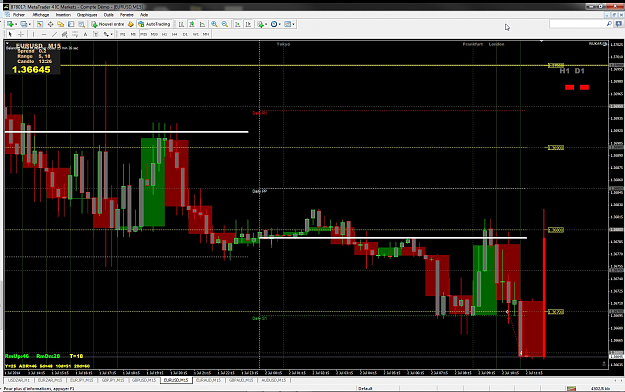Switch to D1 timeframe button in toolbar
625x392 pixels.
point(185,34)
